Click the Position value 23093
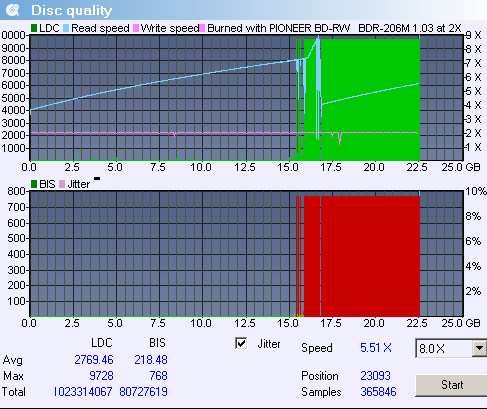The width and height of the screenshot is (487, 409). (x=375, y=376)
